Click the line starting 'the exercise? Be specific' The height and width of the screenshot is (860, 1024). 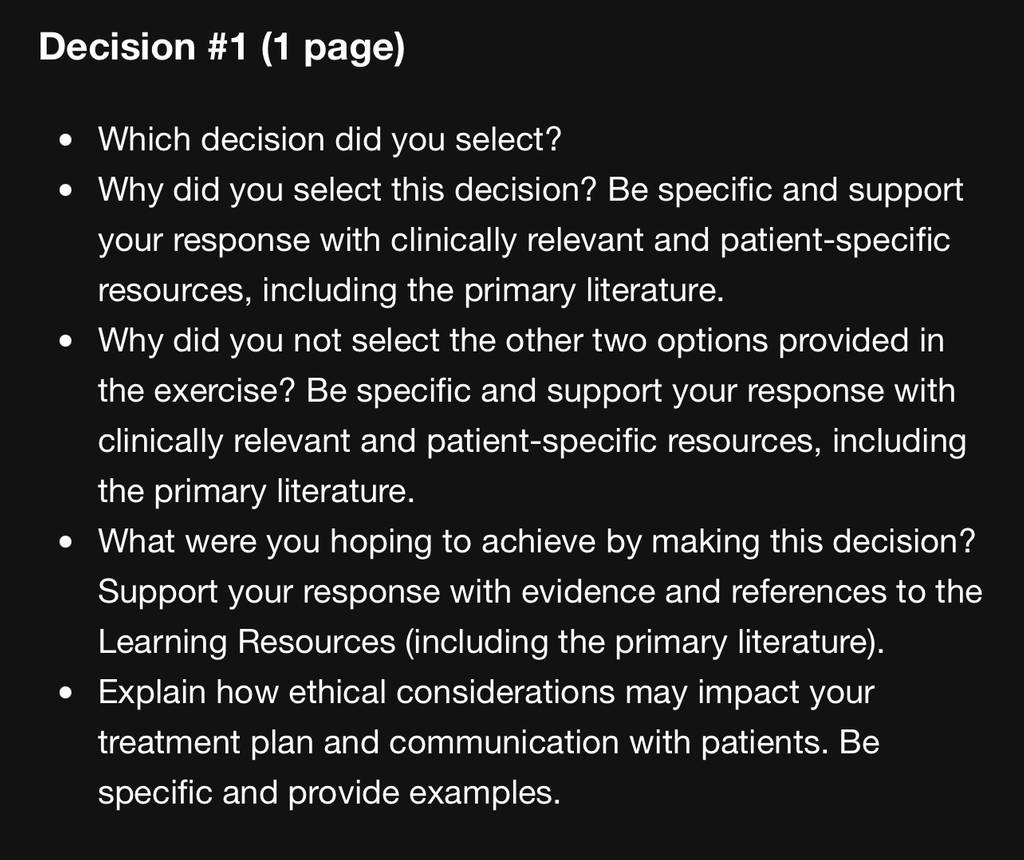coord(526,390)
